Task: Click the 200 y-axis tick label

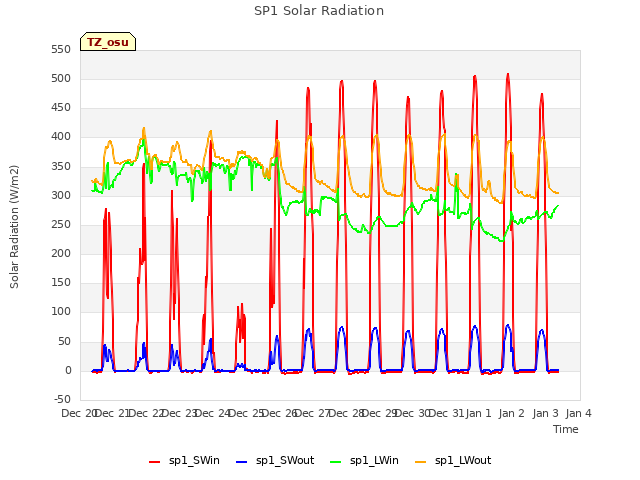Action: pos(61,253)
